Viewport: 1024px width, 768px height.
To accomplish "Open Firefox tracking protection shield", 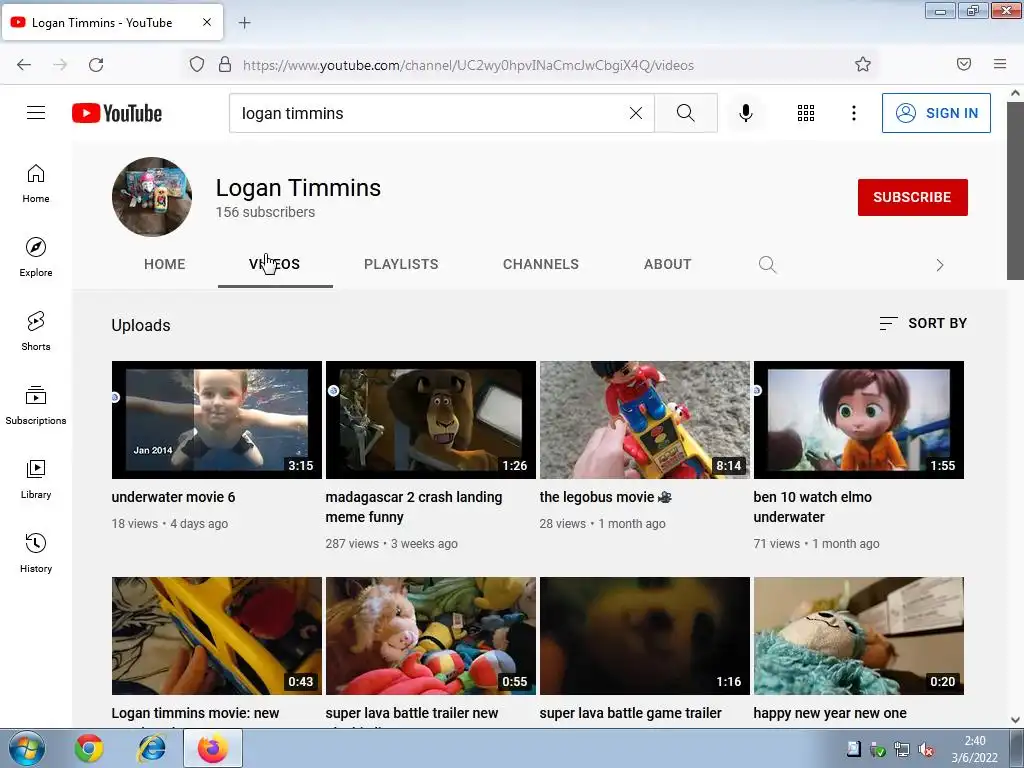I will click(197, 65).
